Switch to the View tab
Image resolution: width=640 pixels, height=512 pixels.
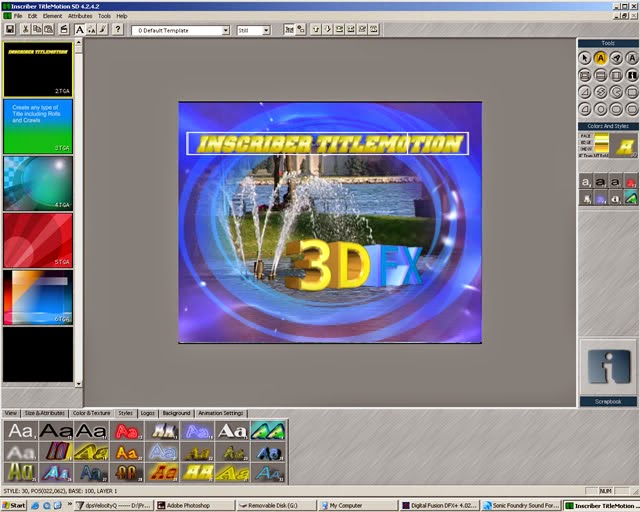pos(11,413)
